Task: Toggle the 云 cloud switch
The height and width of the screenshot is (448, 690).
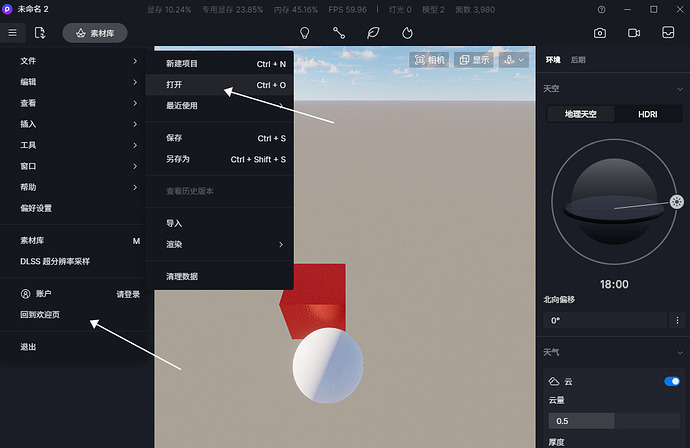Action: 672,381
